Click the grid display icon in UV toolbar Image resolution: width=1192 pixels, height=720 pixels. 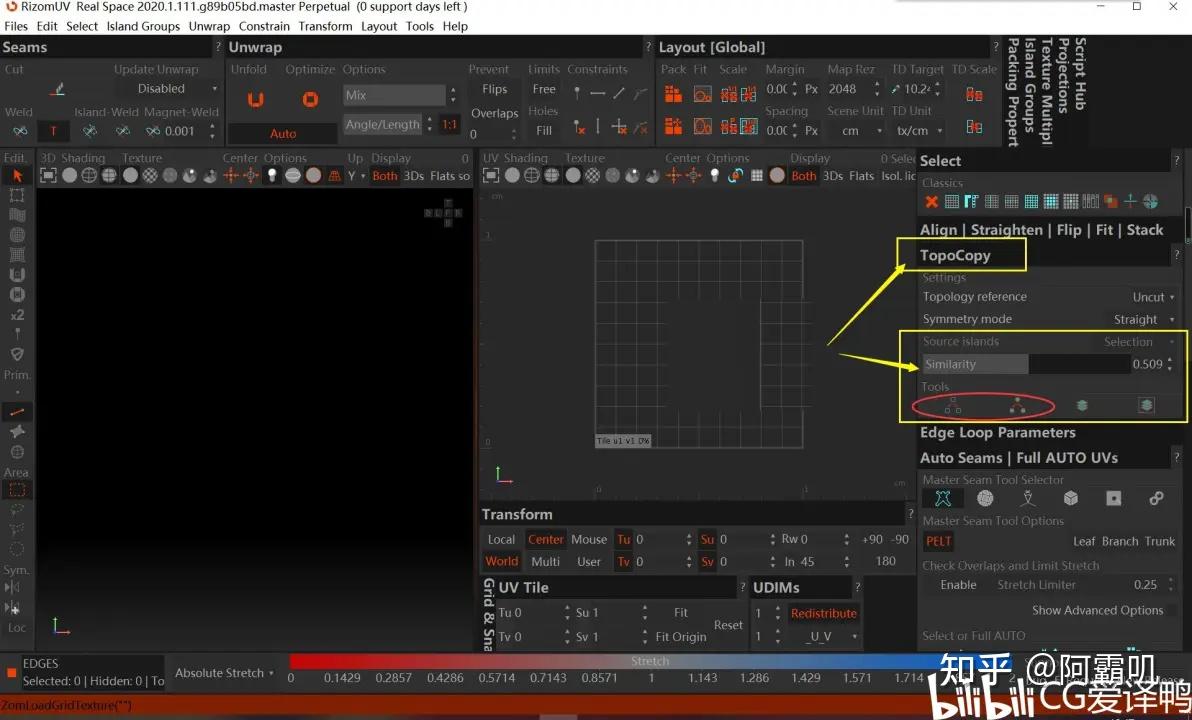(756, 176)
